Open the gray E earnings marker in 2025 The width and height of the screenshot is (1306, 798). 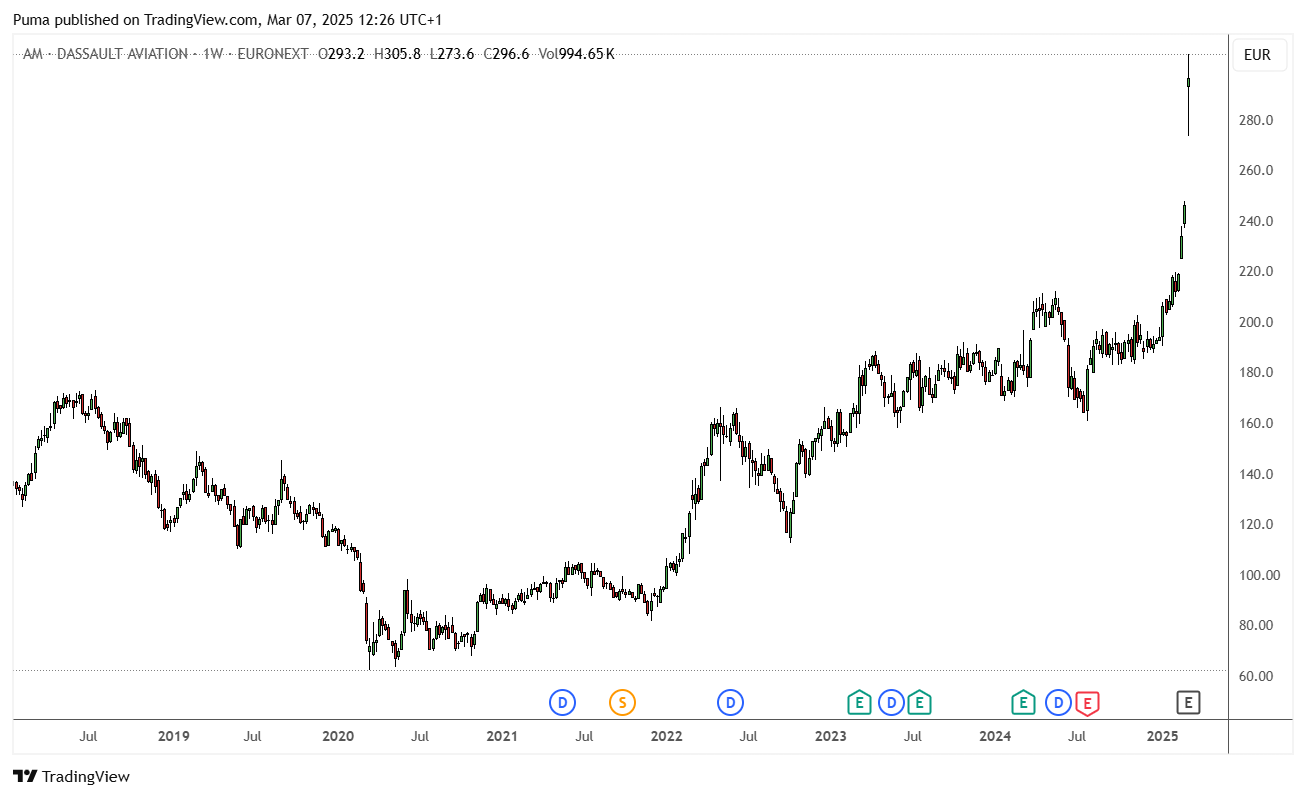[x=1188, y=703]
